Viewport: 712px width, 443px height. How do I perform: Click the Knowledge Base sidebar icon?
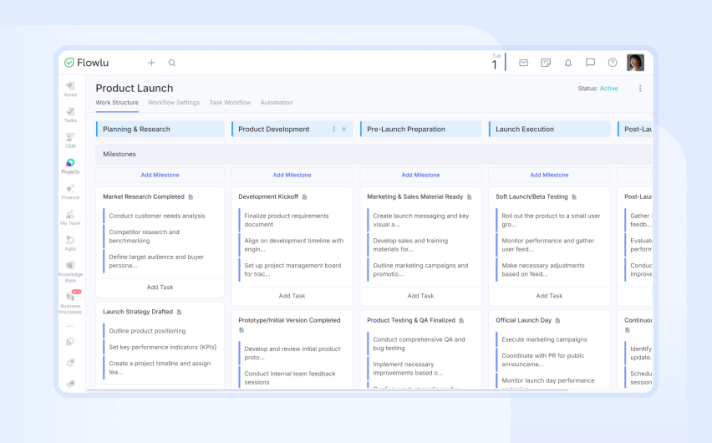(70, 268)
